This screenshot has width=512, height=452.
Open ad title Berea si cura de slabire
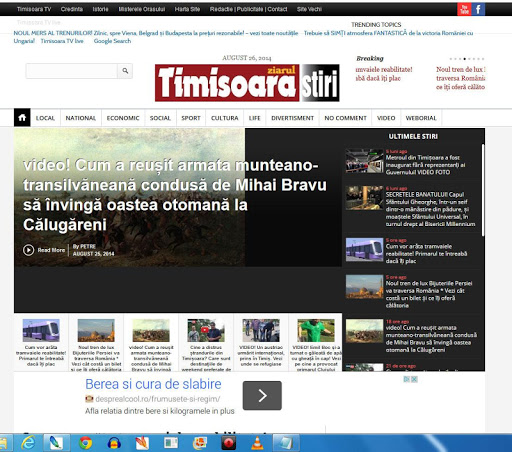pos(153,384)
